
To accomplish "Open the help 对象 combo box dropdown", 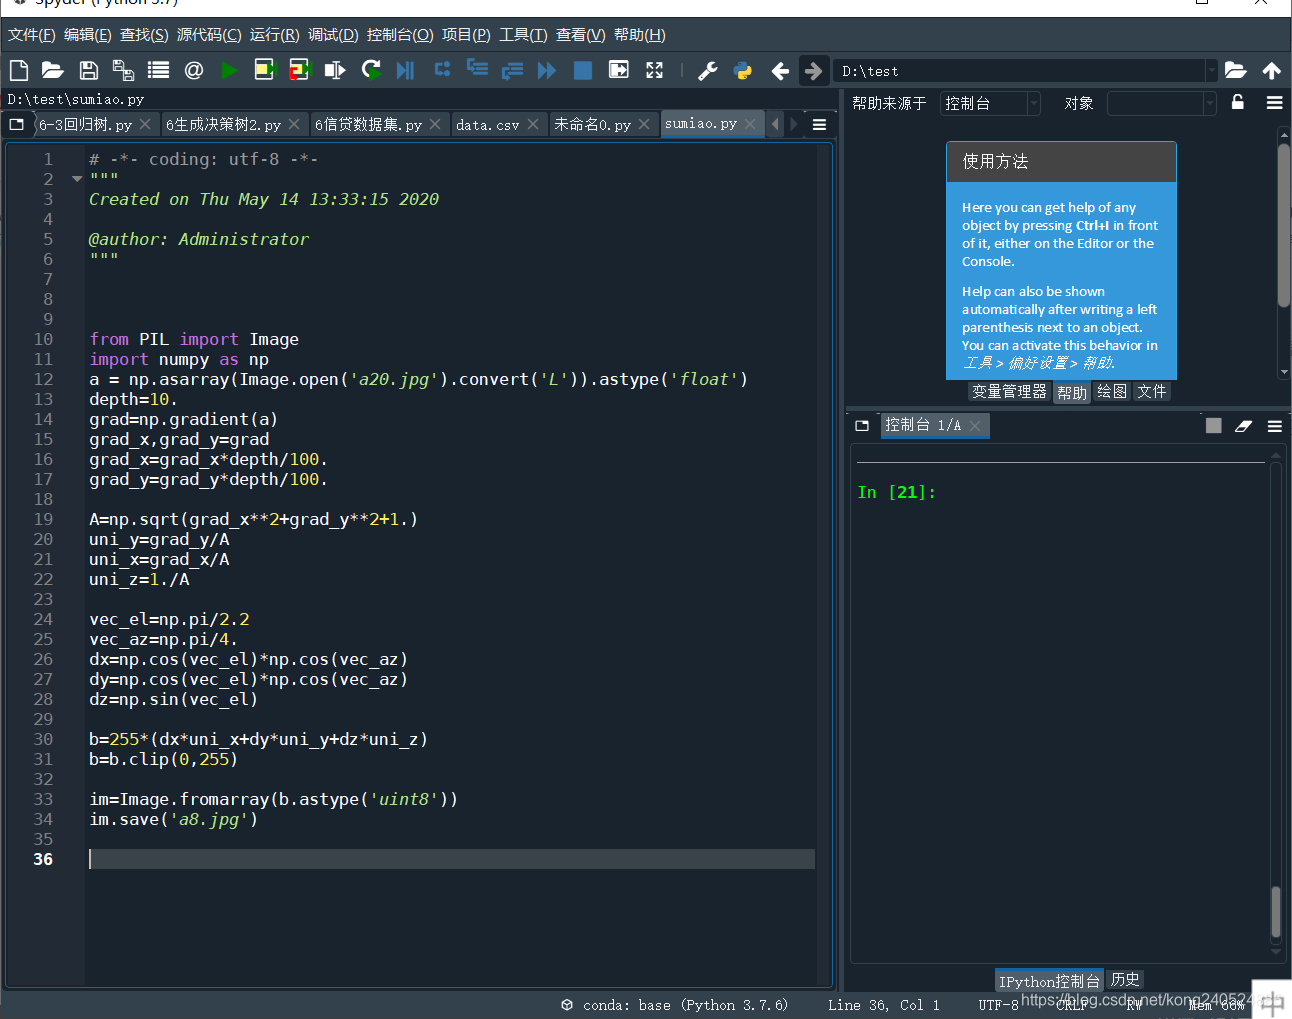I will point(1162,103).
